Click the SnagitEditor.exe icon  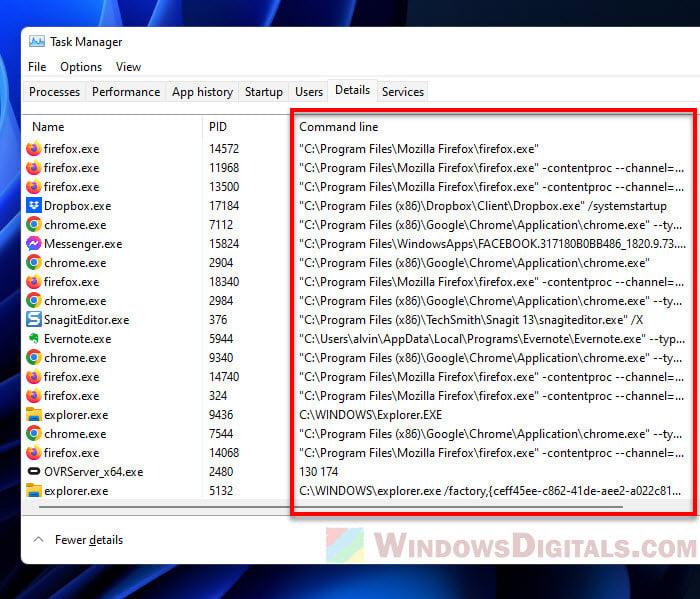coord(33,320)
